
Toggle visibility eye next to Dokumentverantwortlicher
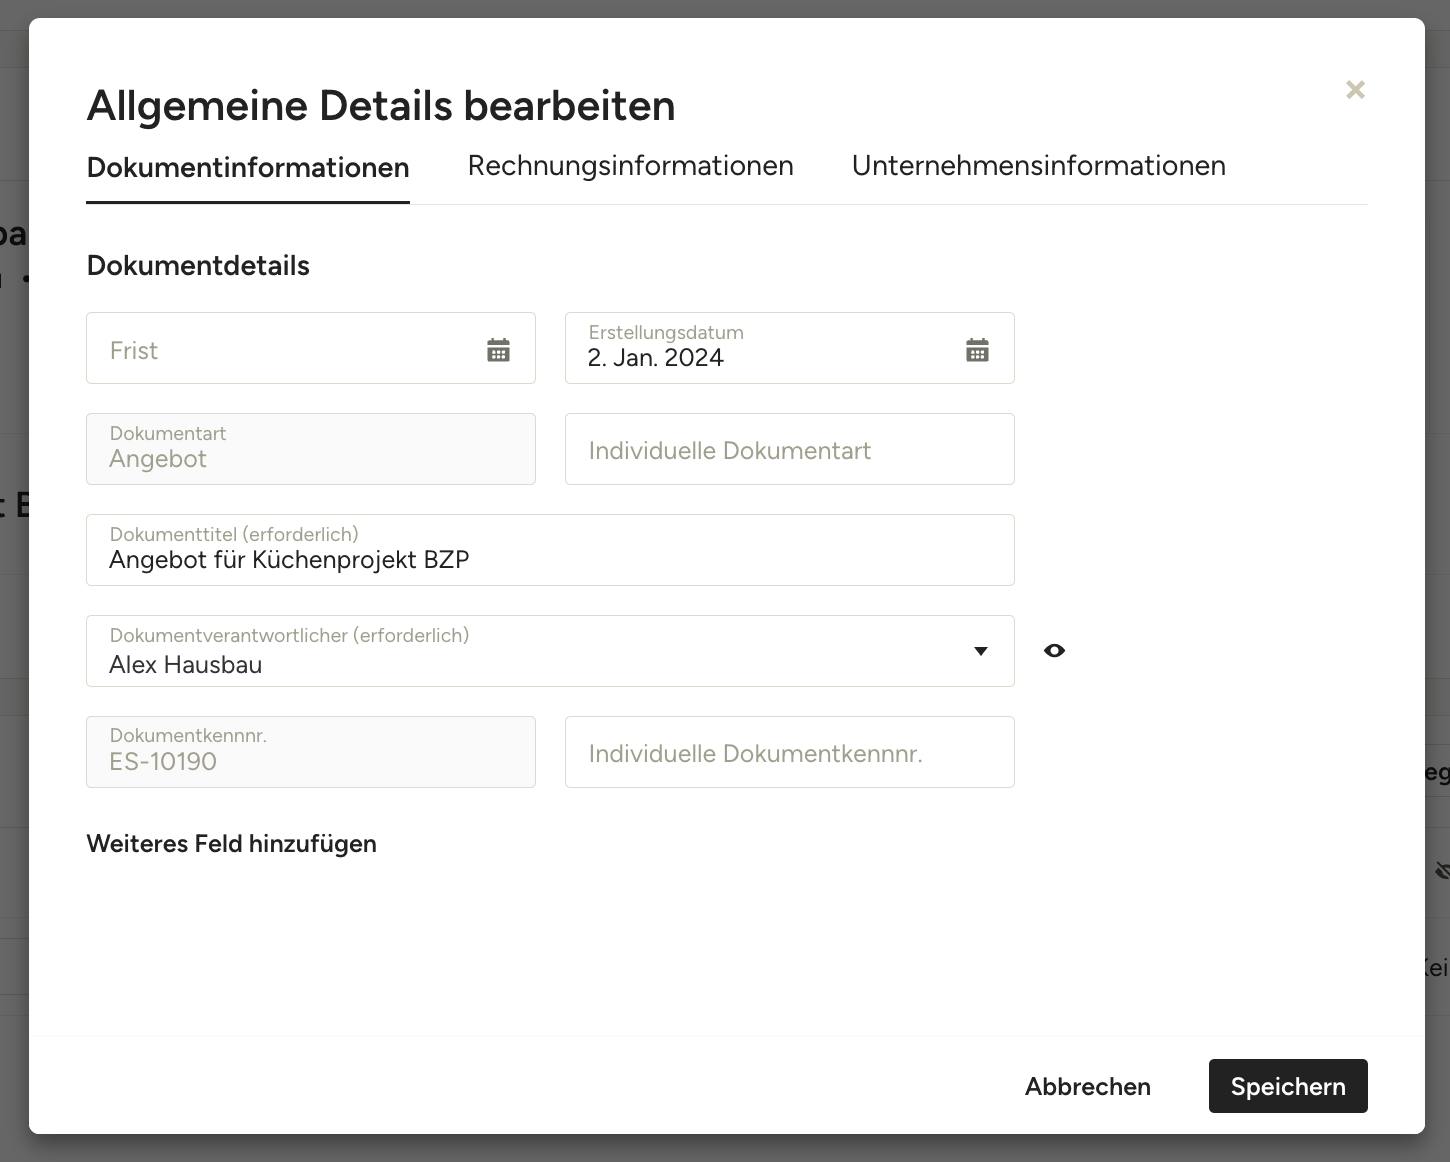click(x=1054, y=651)
